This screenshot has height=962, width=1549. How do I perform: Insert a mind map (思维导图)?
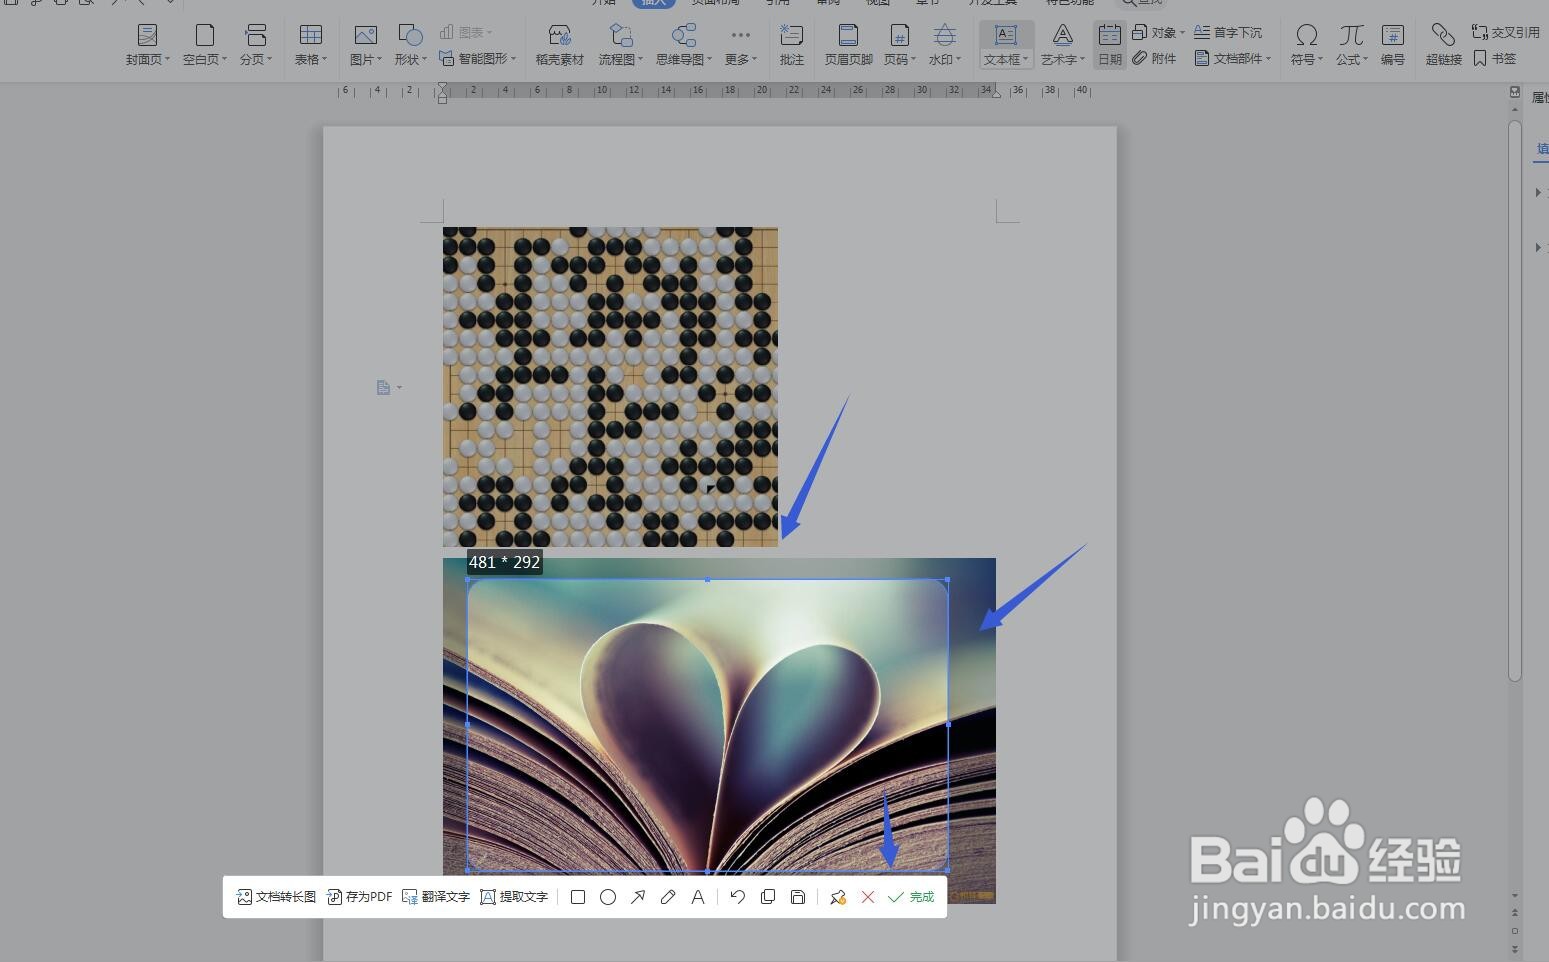pos(684,45)
